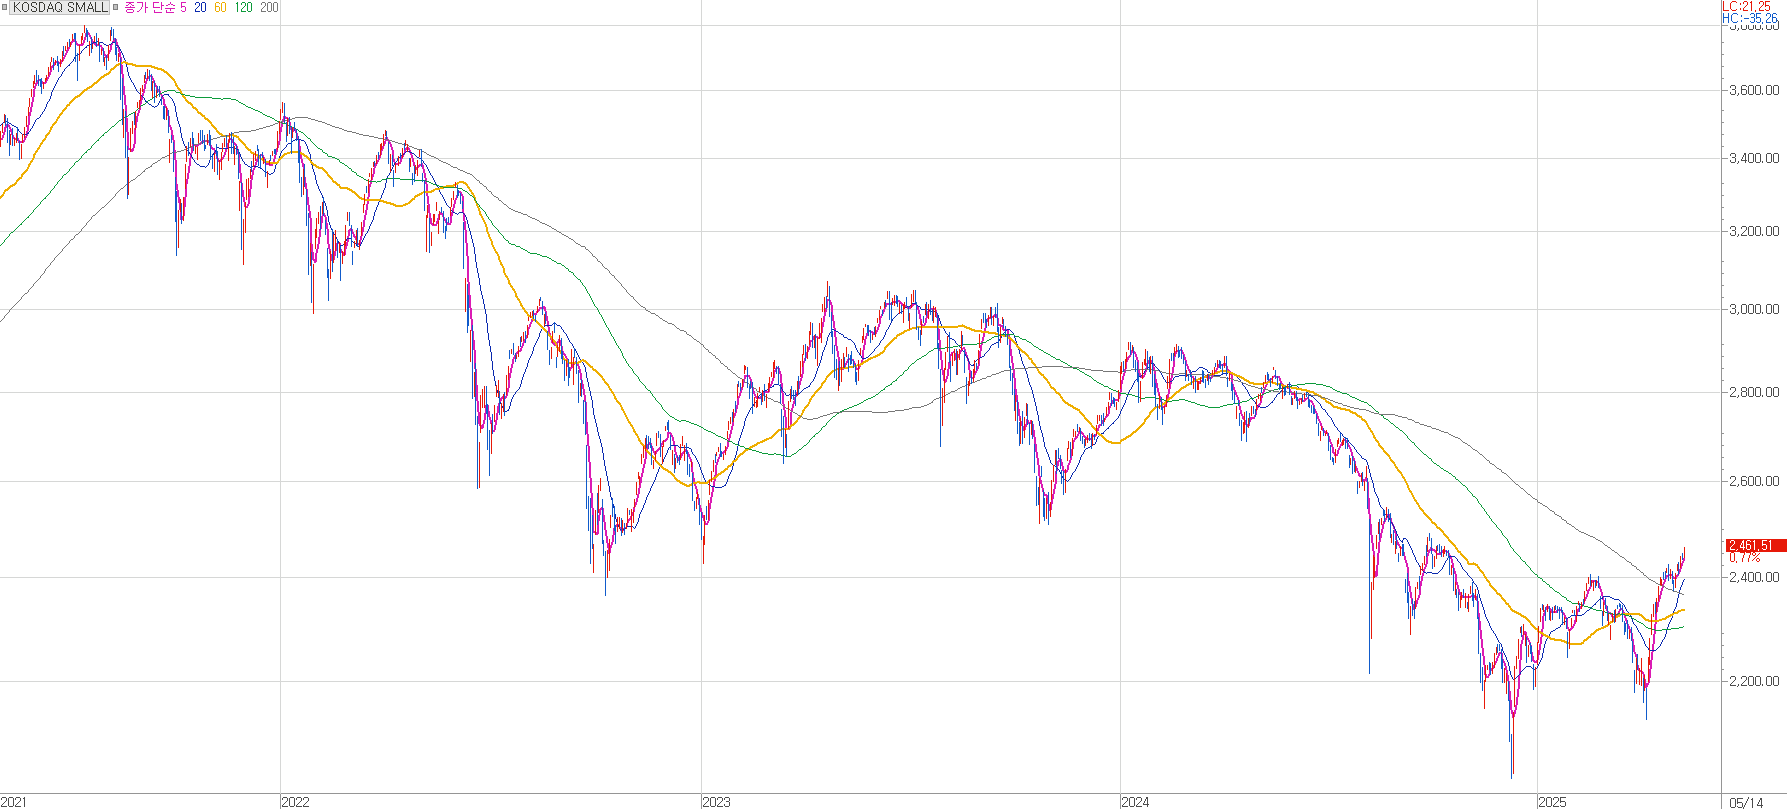Click the gray 200-period average legend
Screen dimensions: 1787x809
click(269, 7)
